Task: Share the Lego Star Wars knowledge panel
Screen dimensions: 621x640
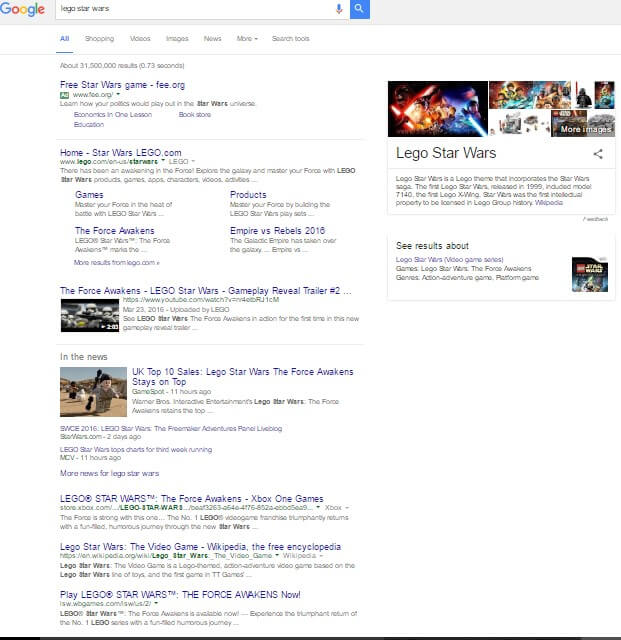Action: coord(598,154)
